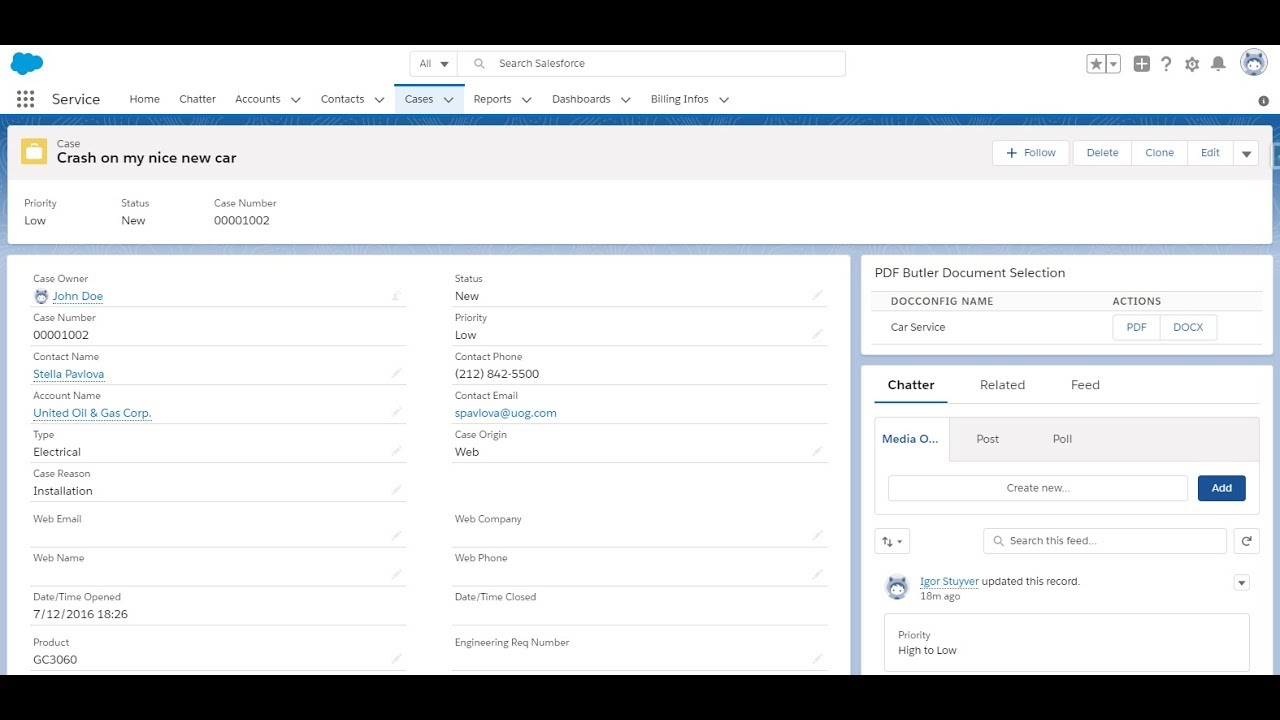Image resolution: width=1280 pixels, height=720 pixels.
Task: Edit Product field pencil icon
Action: point(396,658)
